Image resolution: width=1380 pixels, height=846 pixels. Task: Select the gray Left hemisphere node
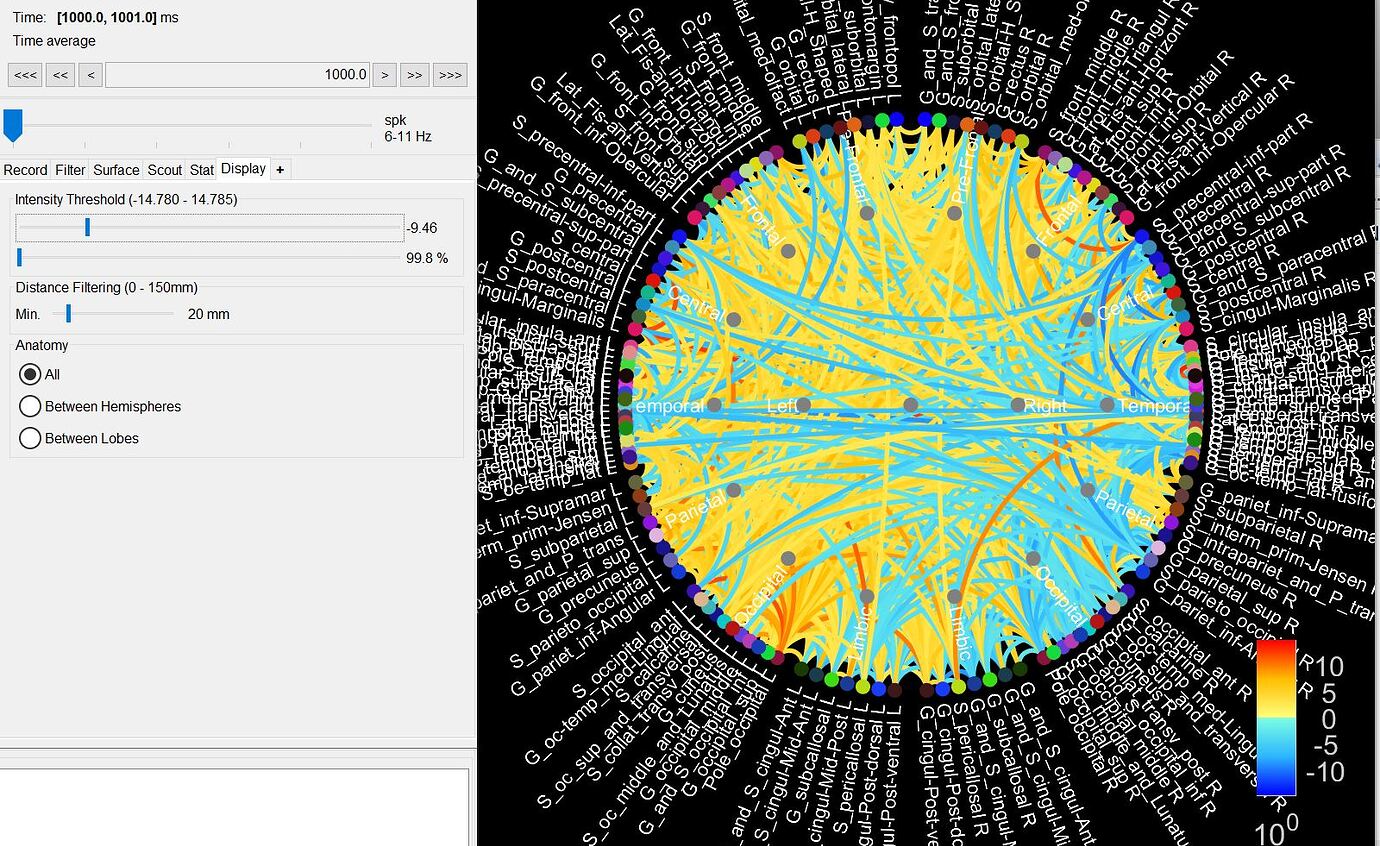[803, 405]
